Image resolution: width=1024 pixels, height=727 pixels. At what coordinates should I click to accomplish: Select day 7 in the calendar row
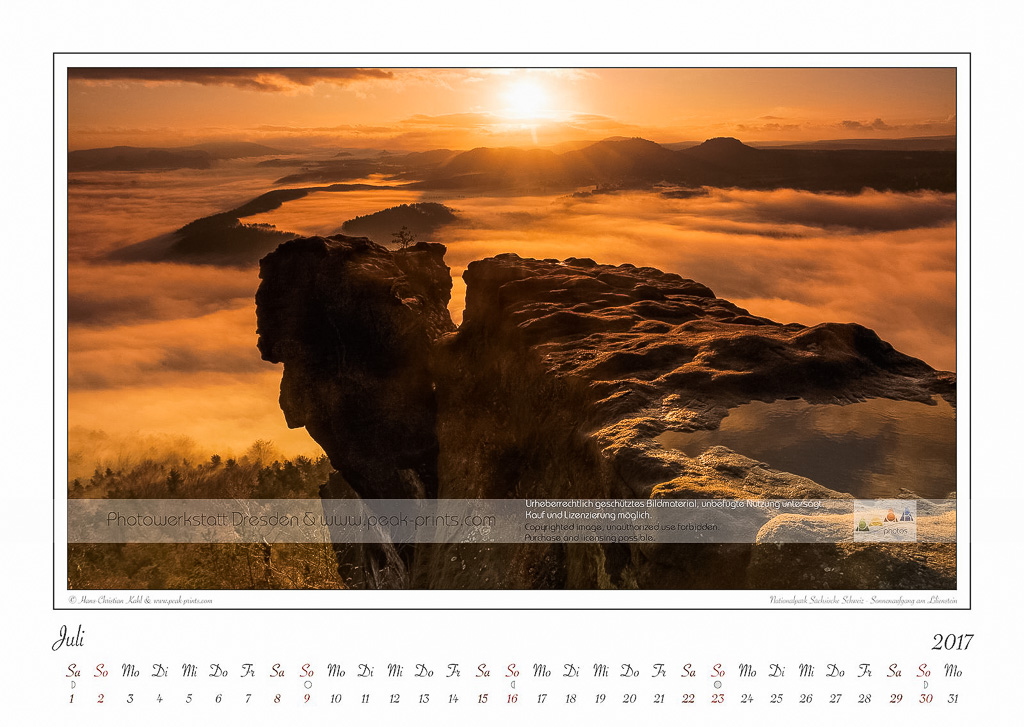click(248, 698)
